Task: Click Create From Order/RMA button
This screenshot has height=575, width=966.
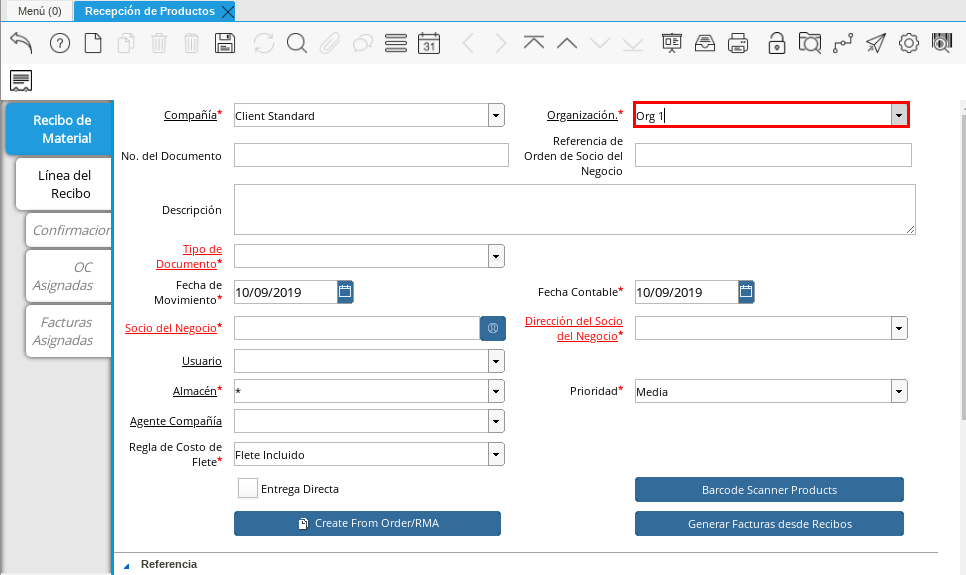Action: click(x=367, y=523)
